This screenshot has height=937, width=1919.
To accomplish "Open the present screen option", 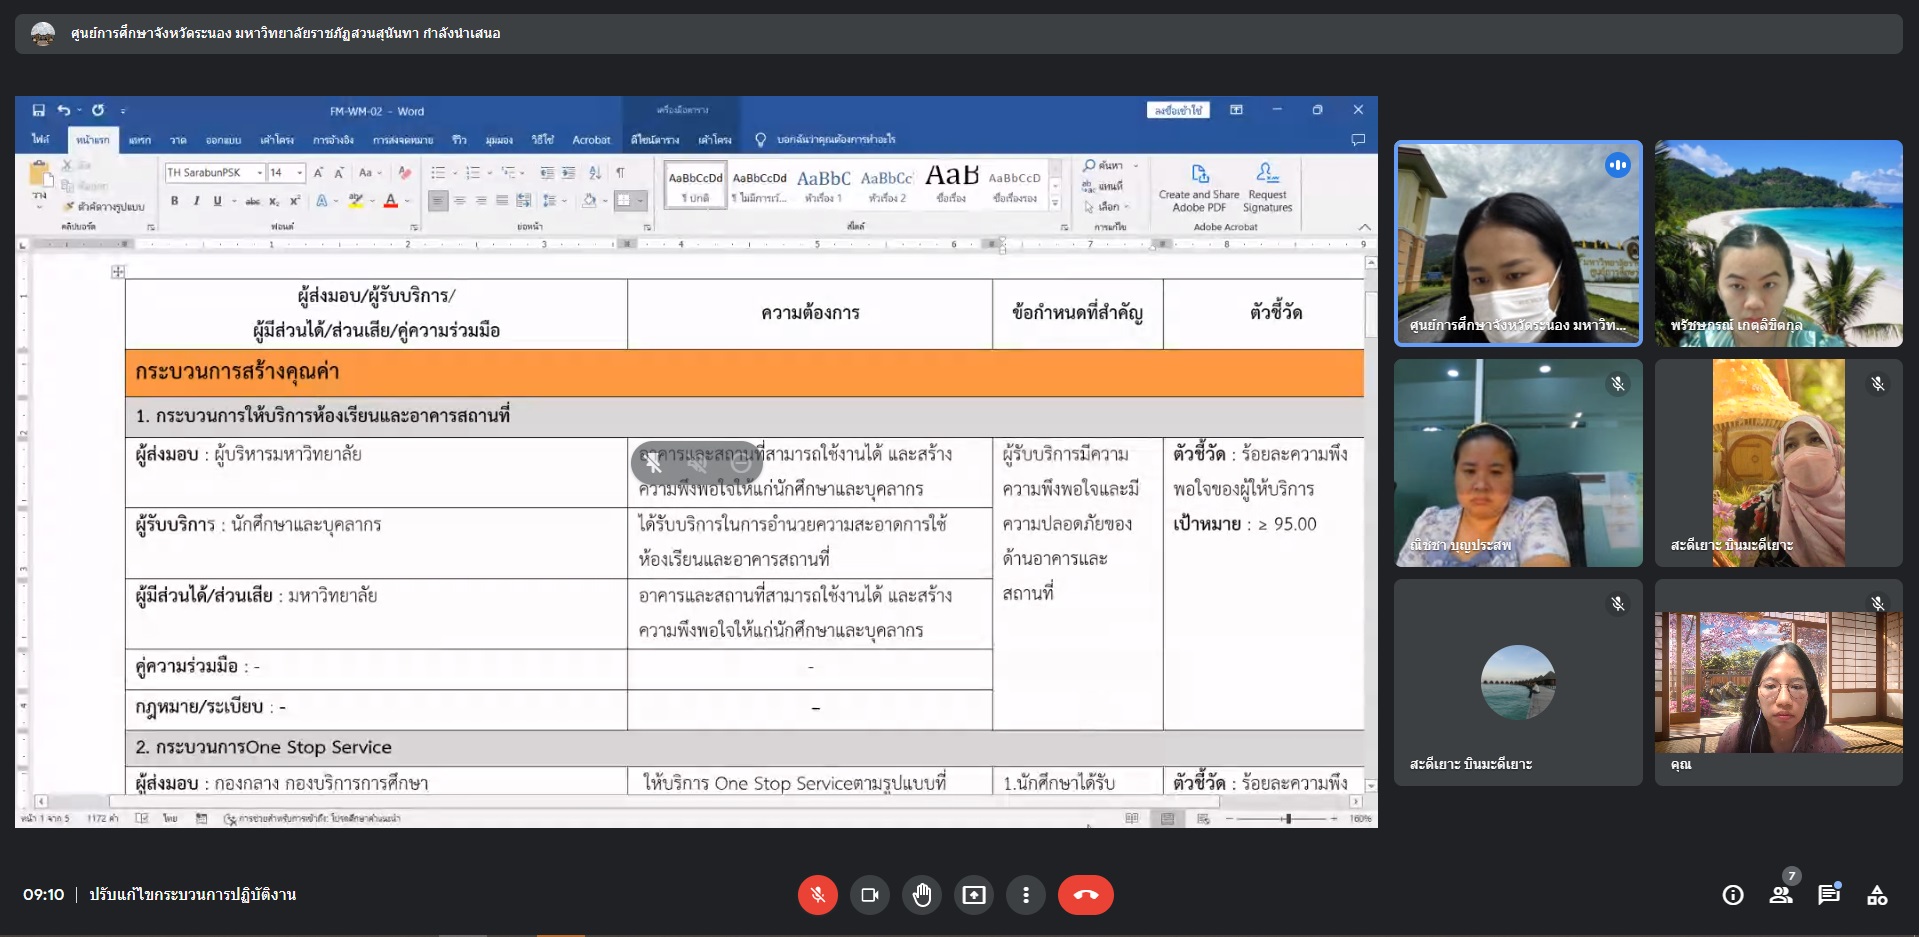I will 973,895.
